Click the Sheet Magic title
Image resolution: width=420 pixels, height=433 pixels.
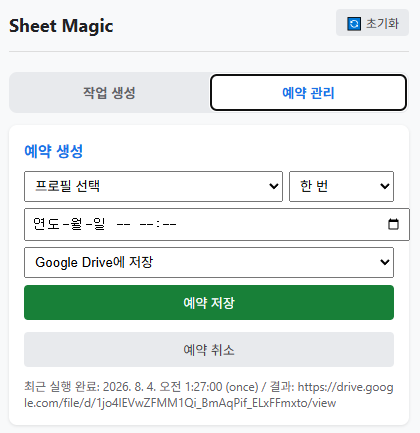click(61, 26)
